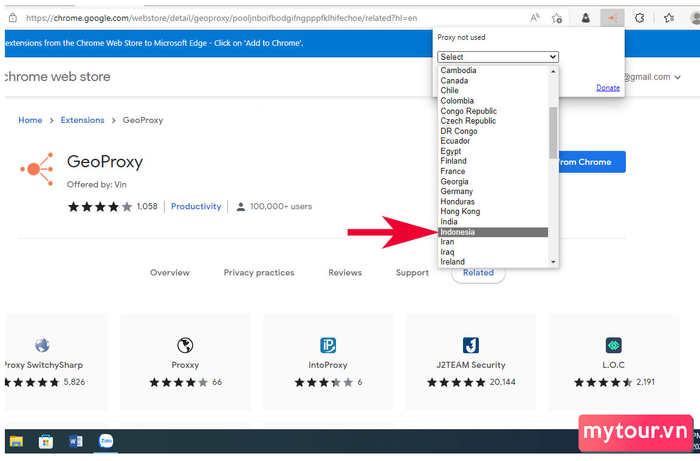Viewport: 700px width, 461px height.
Task: Click the users person icon
Action: (241, 207)
